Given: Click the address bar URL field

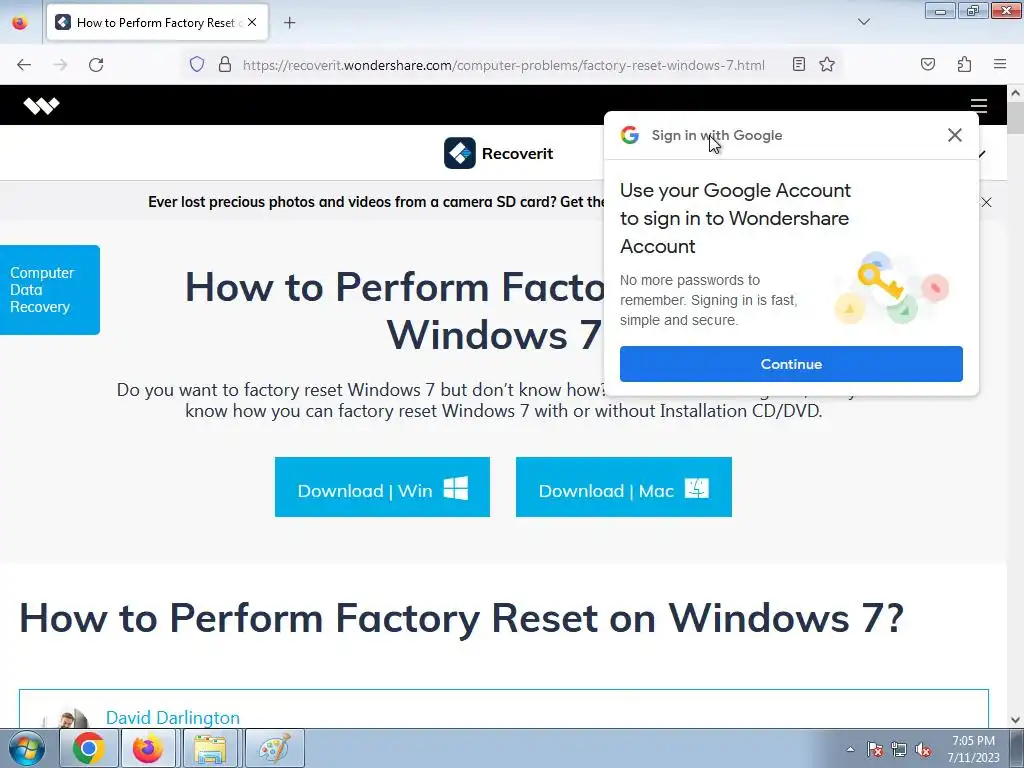Looking at the screenshot, I should (x=503, y=65).
